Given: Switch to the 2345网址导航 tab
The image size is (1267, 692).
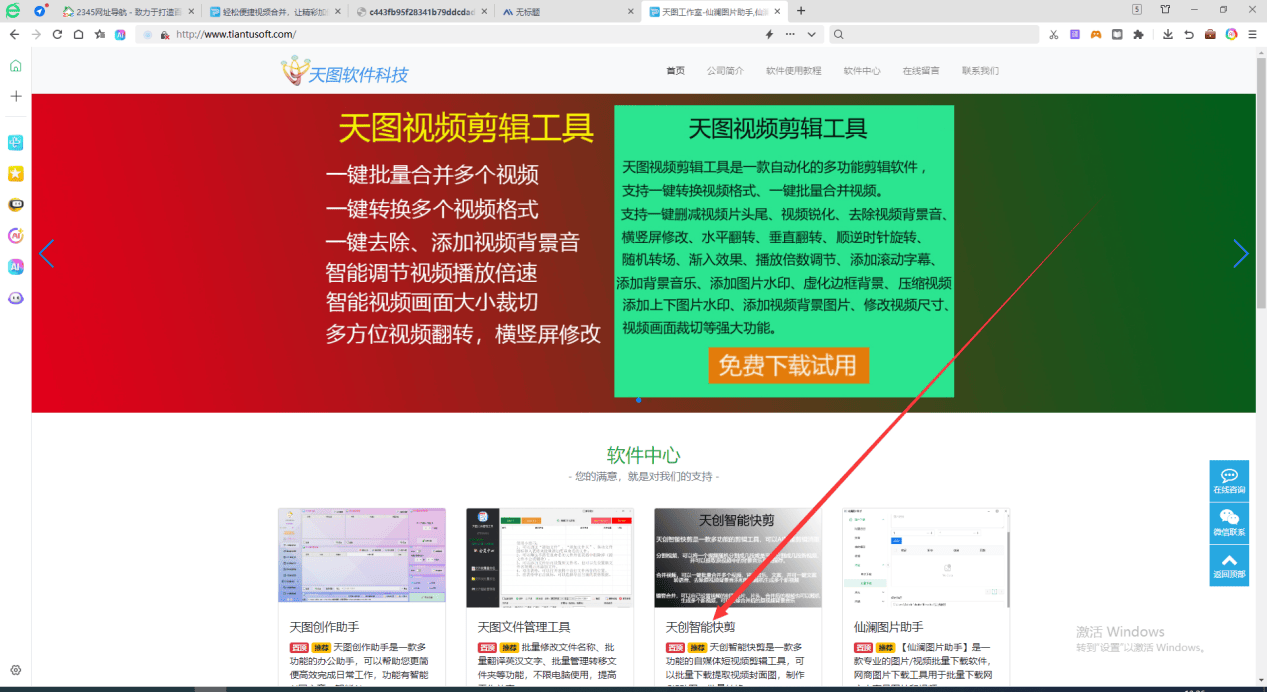Looking at the screenshot, I should coord(128,11).
